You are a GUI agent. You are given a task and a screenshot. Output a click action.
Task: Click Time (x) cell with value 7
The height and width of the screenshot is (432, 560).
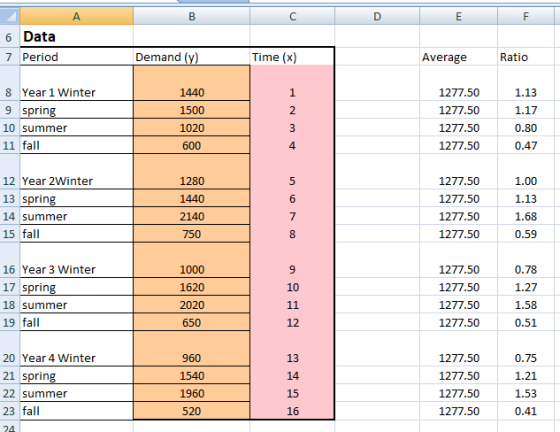(292, 216)
